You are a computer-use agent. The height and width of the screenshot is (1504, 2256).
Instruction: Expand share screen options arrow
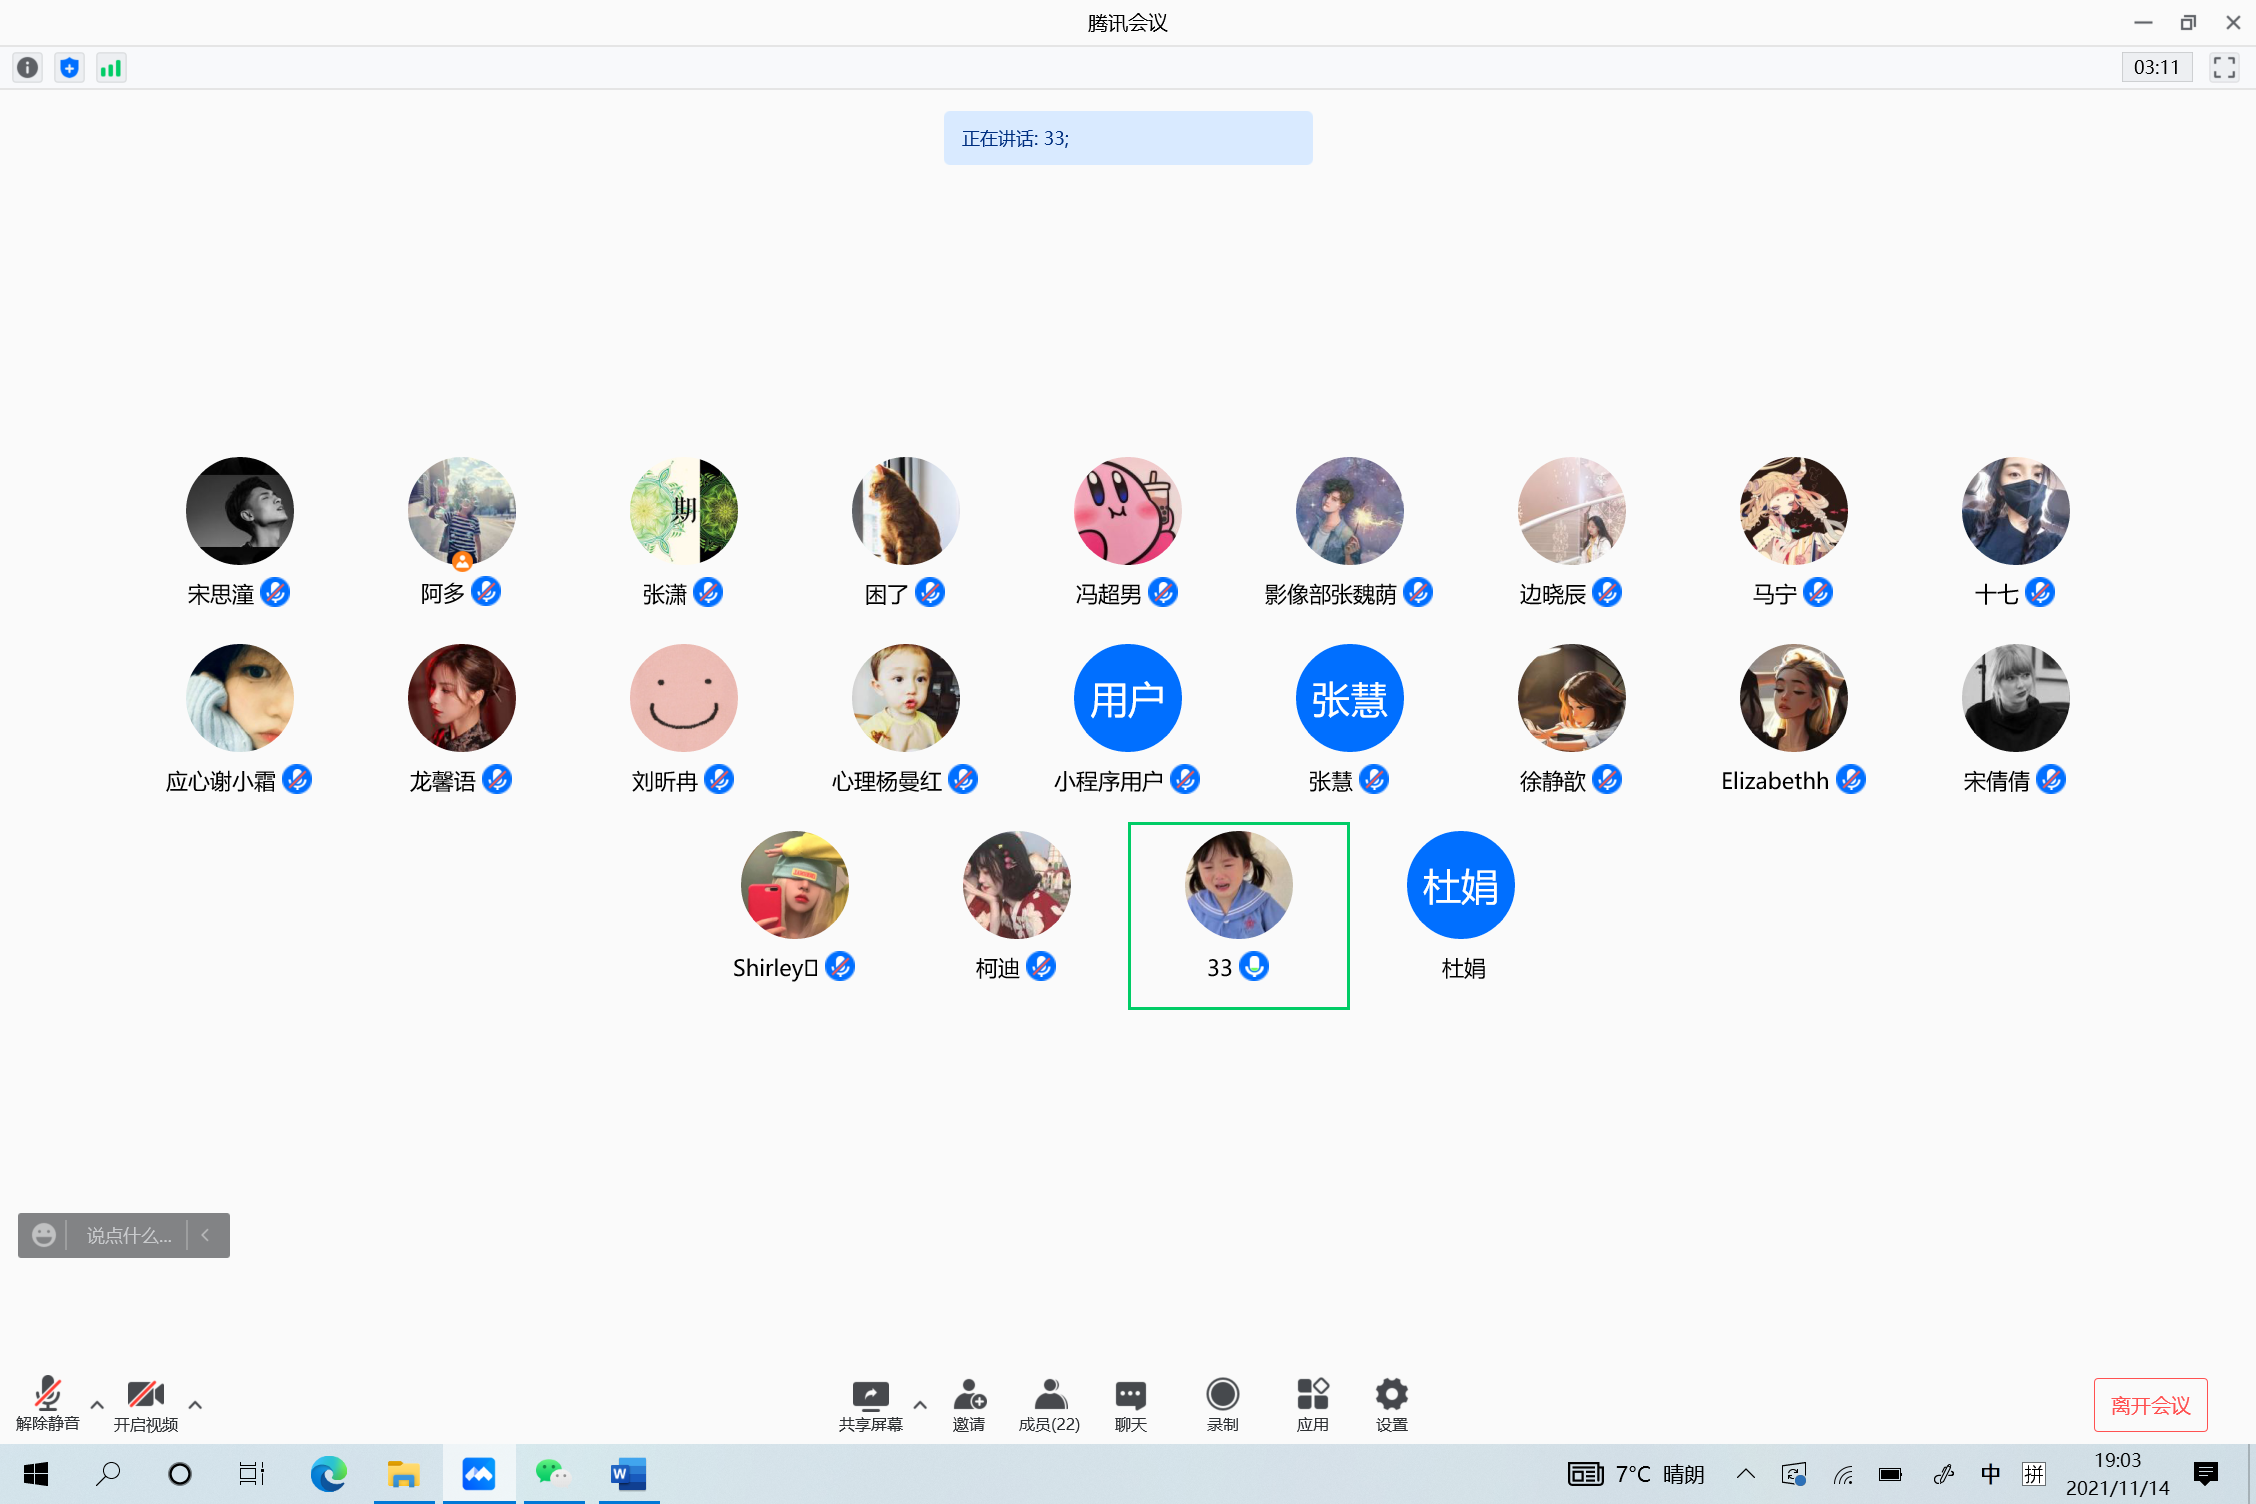[920, 1405]
